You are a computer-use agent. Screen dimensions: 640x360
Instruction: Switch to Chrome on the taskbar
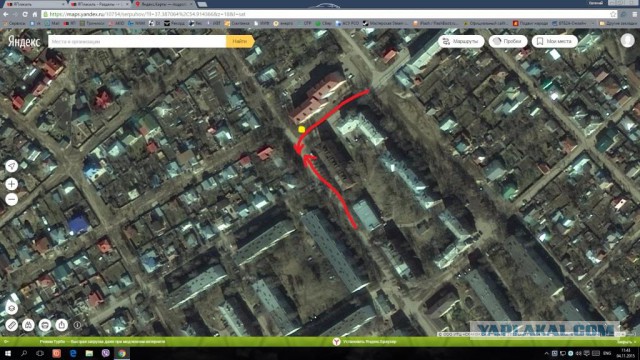click(122, 353)
